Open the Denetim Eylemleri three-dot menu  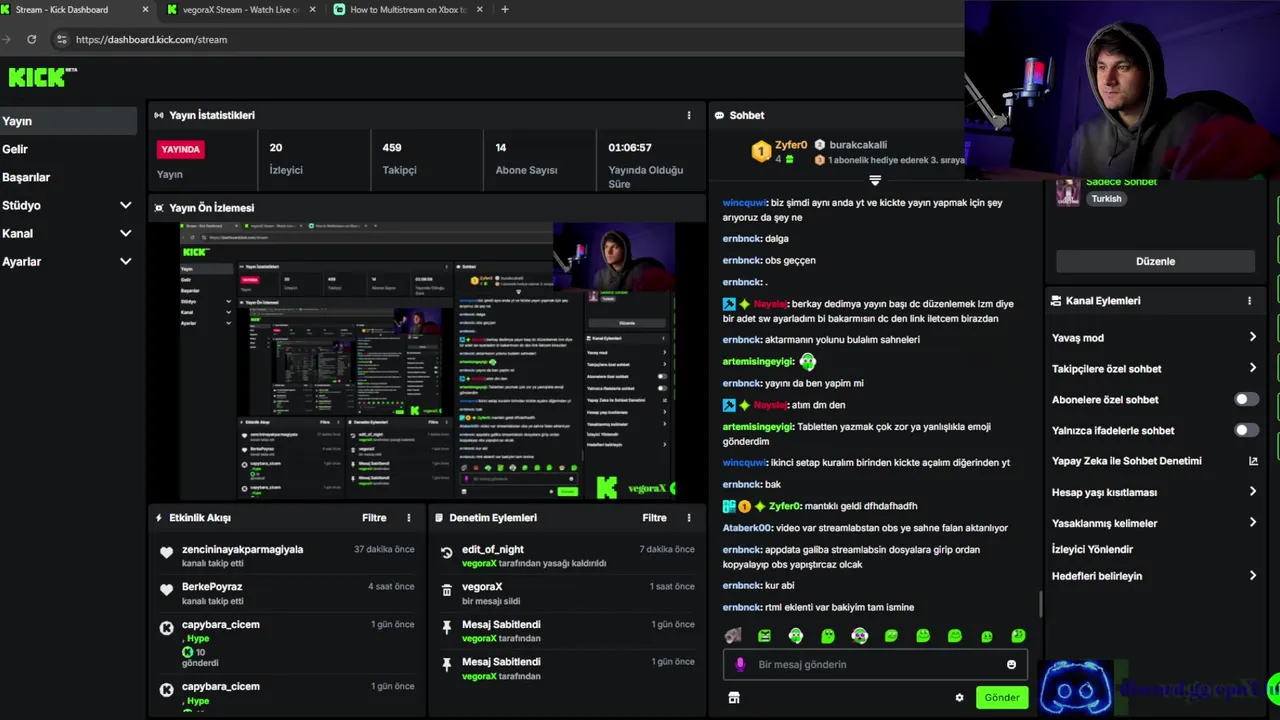click(688, 518)
